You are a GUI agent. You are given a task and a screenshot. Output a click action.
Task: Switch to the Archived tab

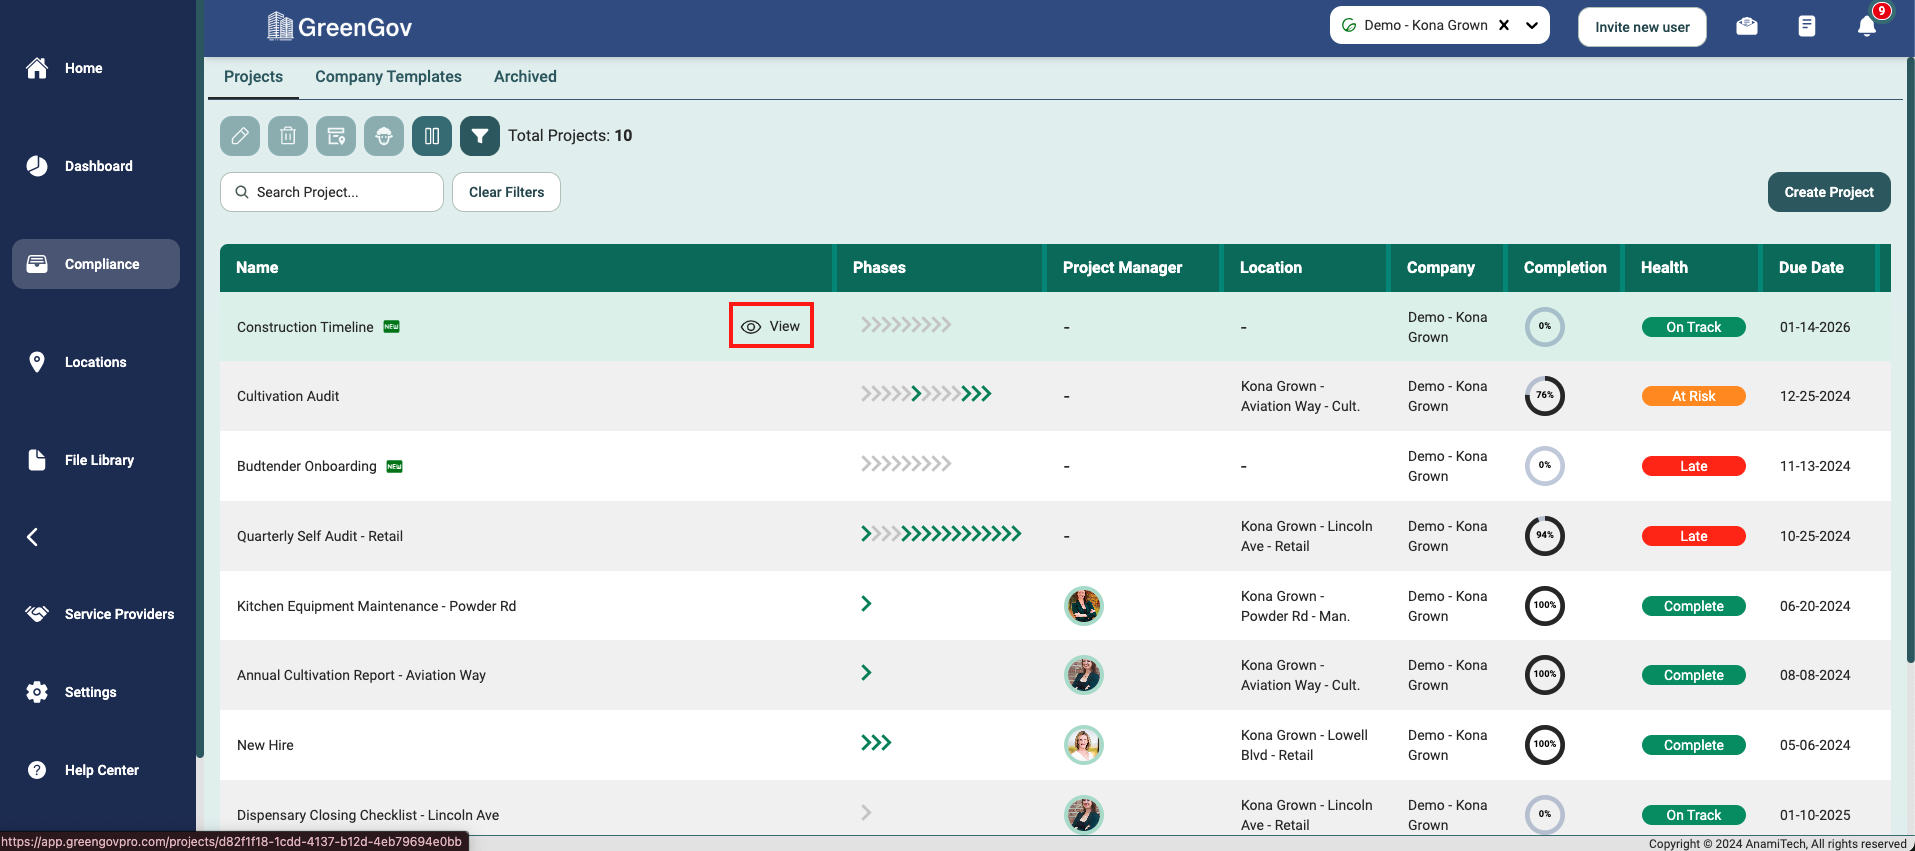pyautogui.click(x=525, y=77)
